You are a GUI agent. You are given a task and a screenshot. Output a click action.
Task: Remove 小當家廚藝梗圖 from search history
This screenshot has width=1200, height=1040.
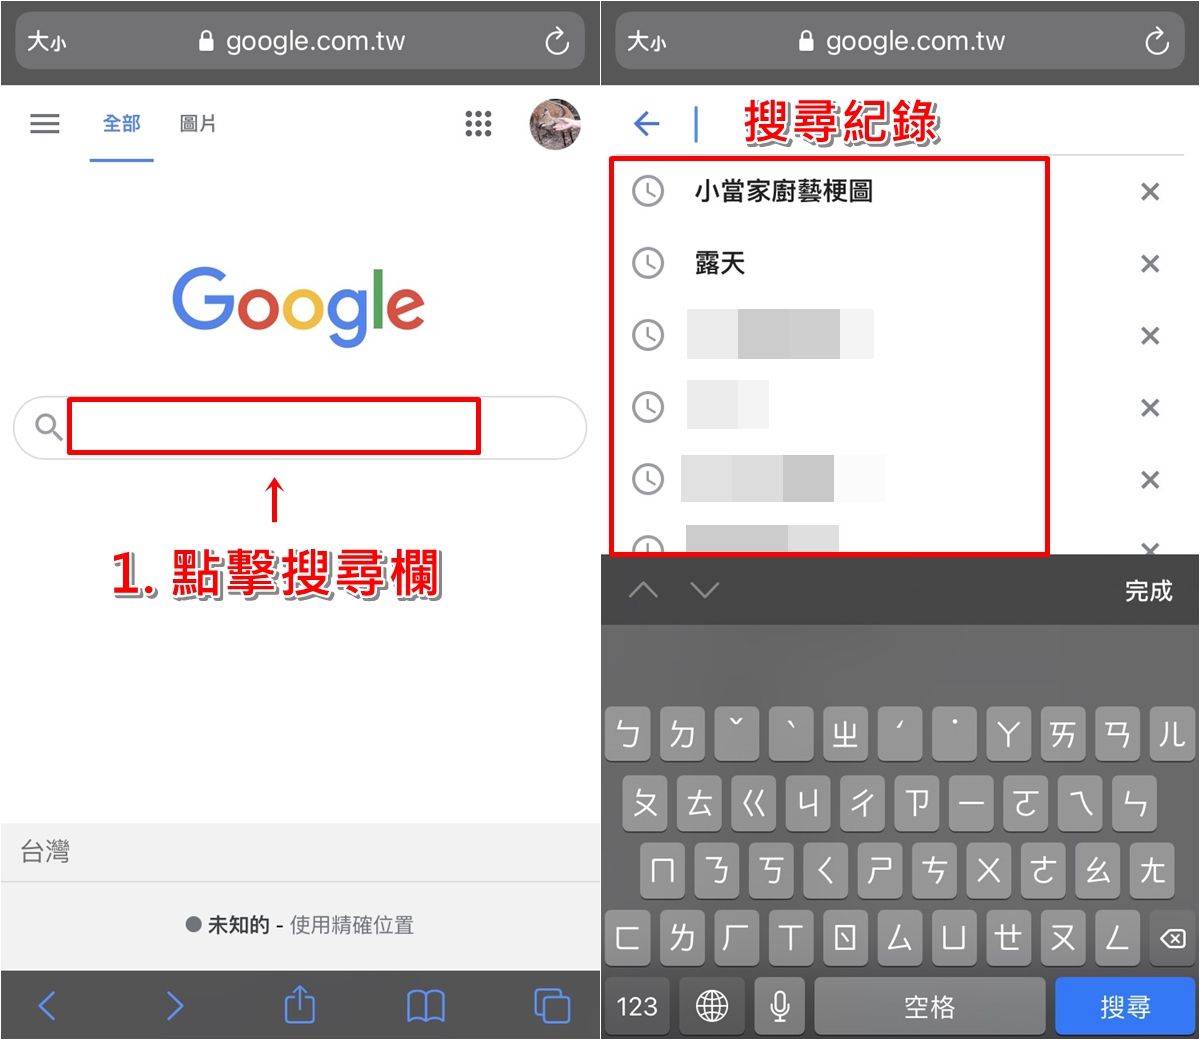click(1150, 192)
